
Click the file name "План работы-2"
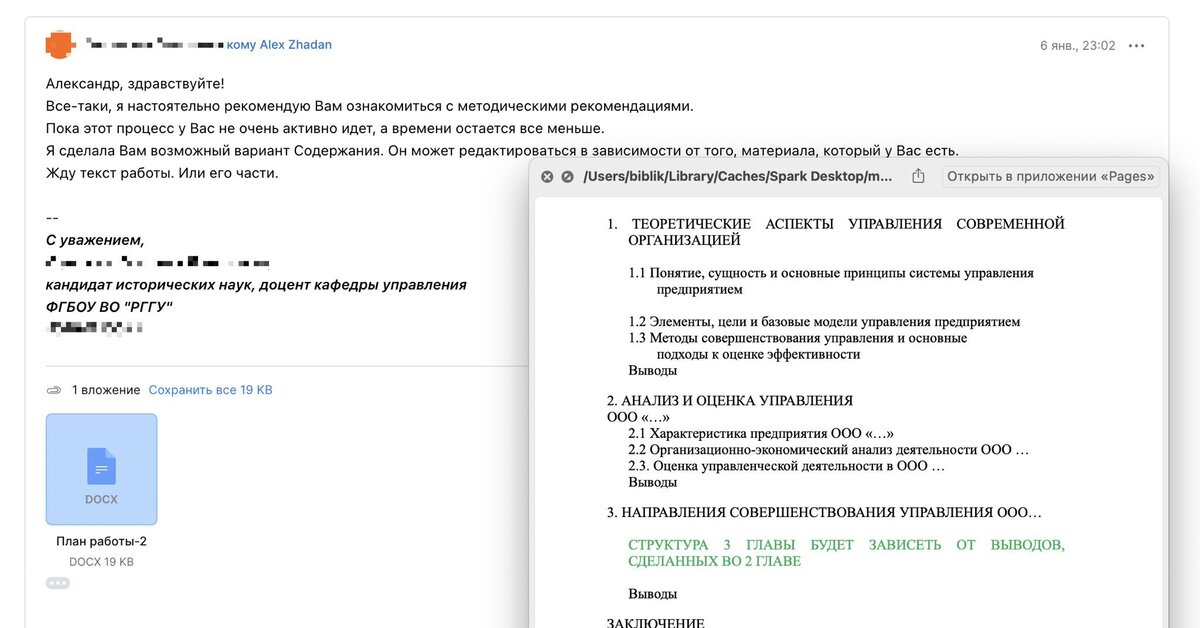tap(101, 542)
